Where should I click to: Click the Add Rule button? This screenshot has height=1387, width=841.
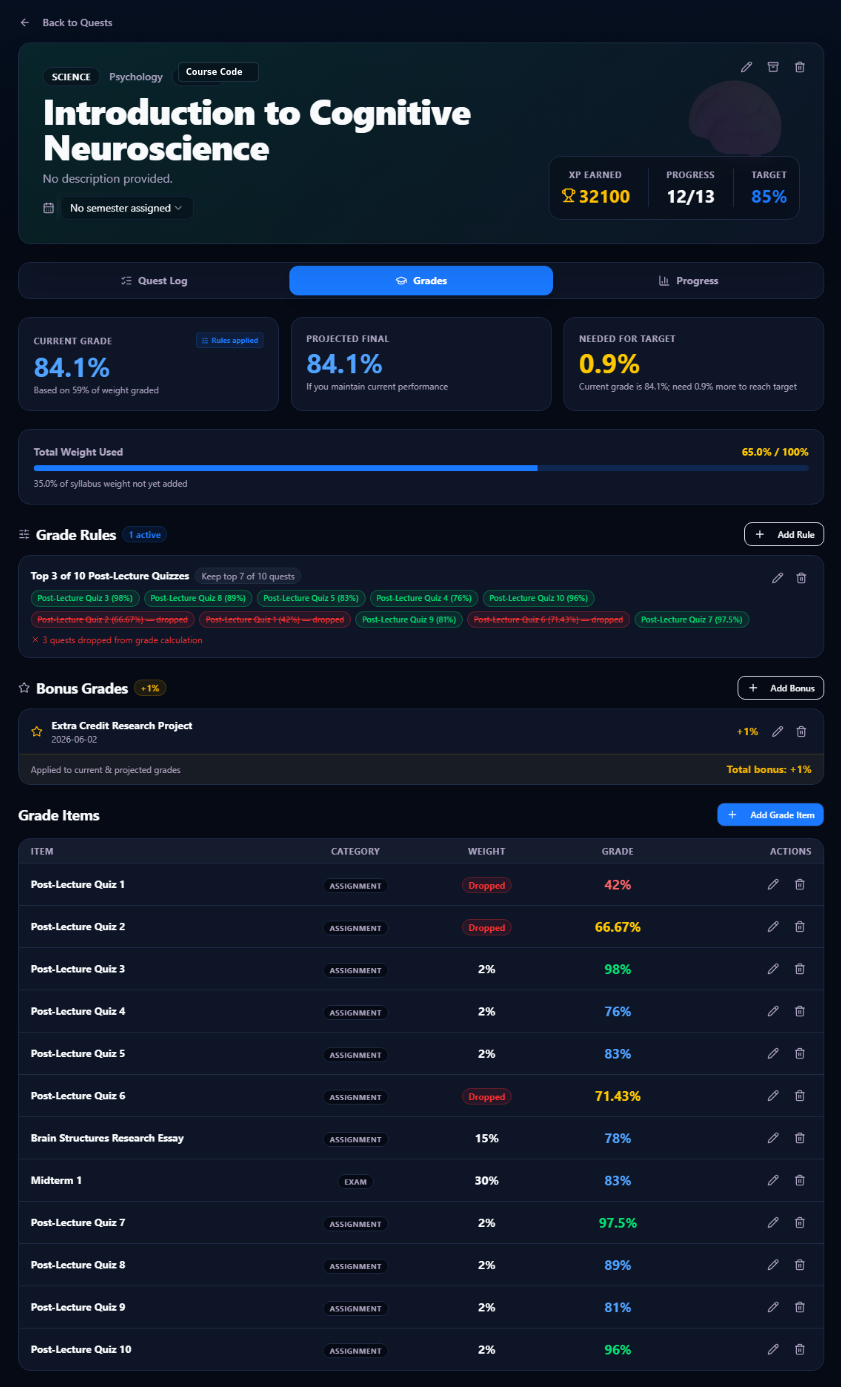click(x=784, y=535)
